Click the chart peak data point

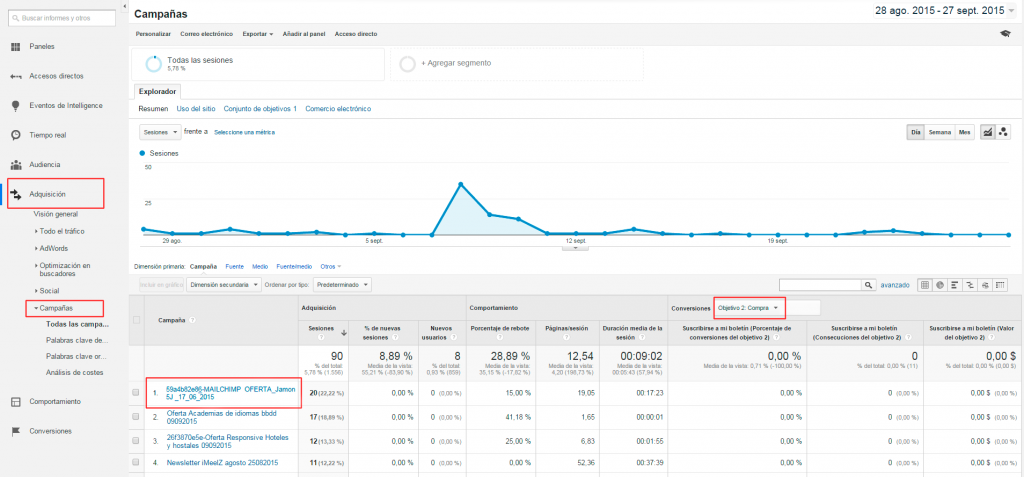coord(460,184)
